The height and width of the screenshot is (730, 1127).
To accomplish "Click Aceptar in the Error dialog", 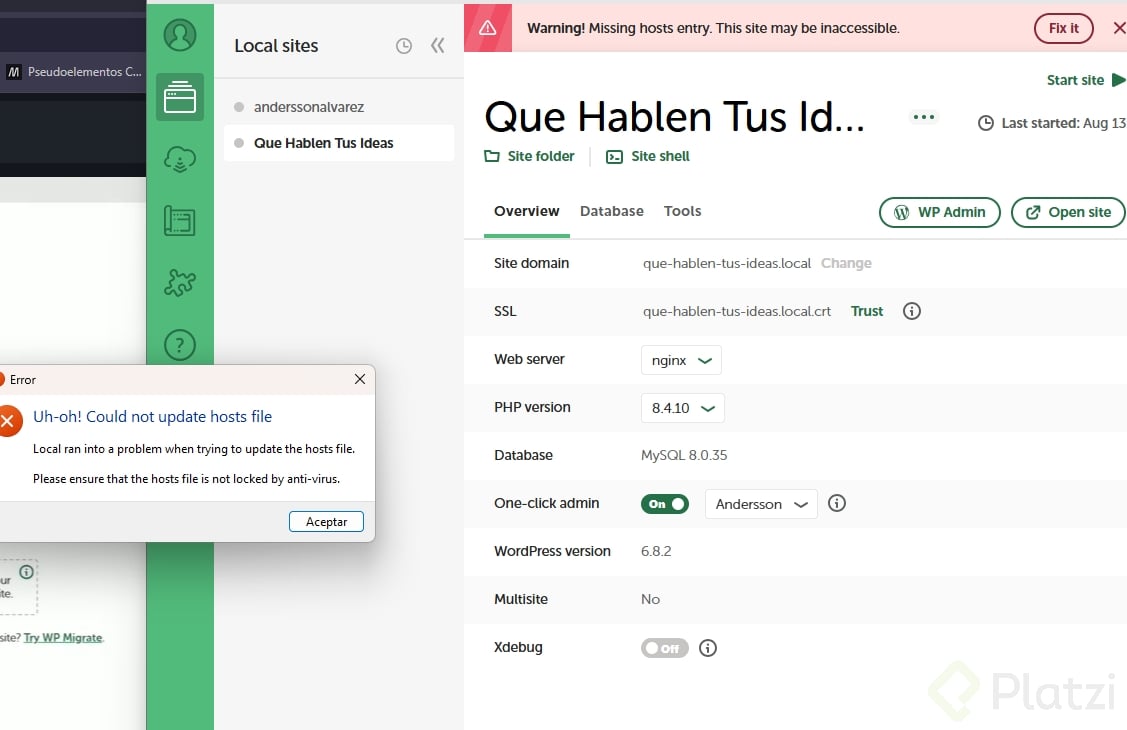I will pos(326,522).
